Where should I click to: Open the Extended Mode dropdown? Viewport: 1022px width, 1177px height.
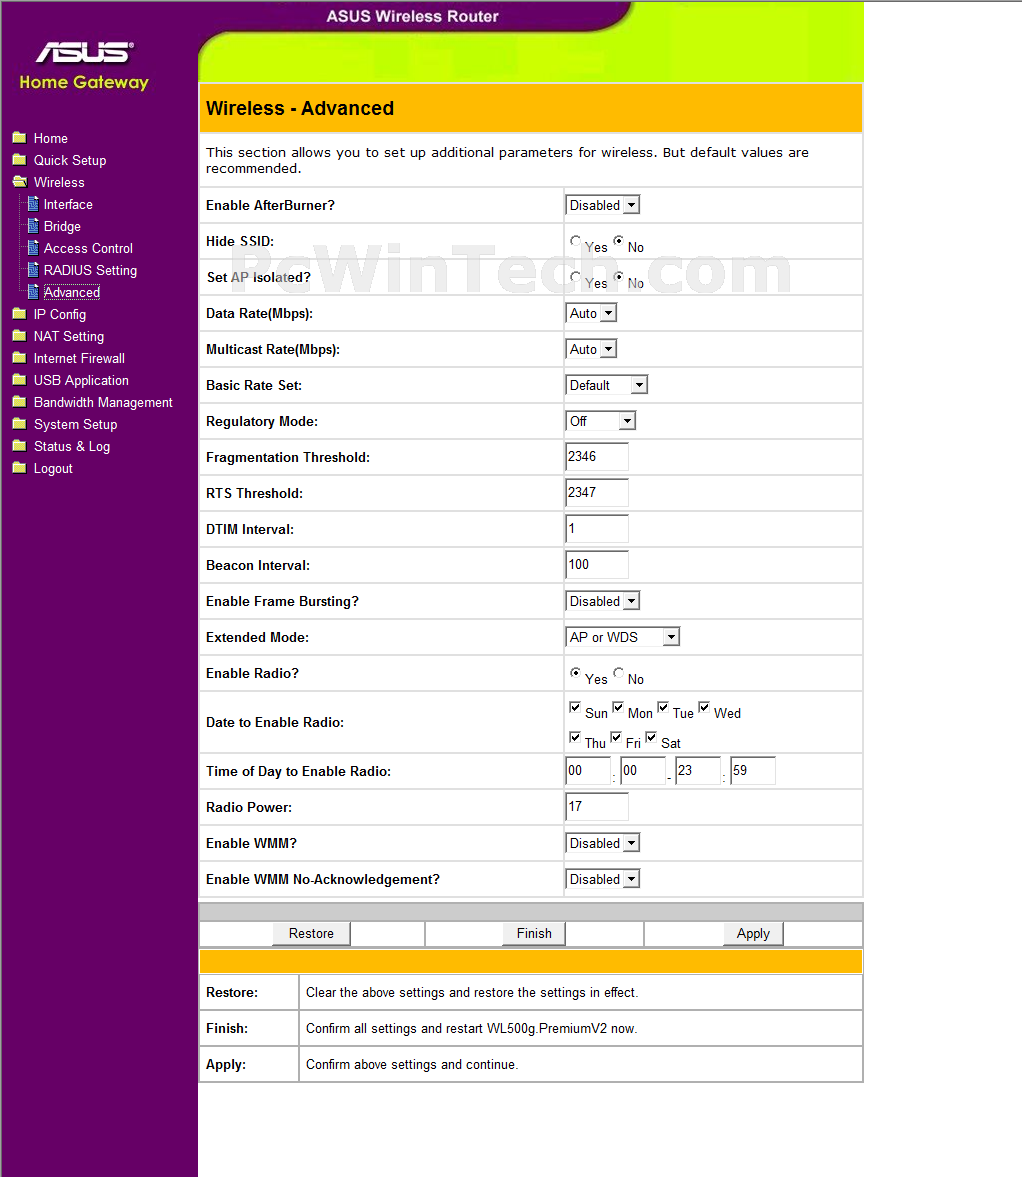point(623,637)
